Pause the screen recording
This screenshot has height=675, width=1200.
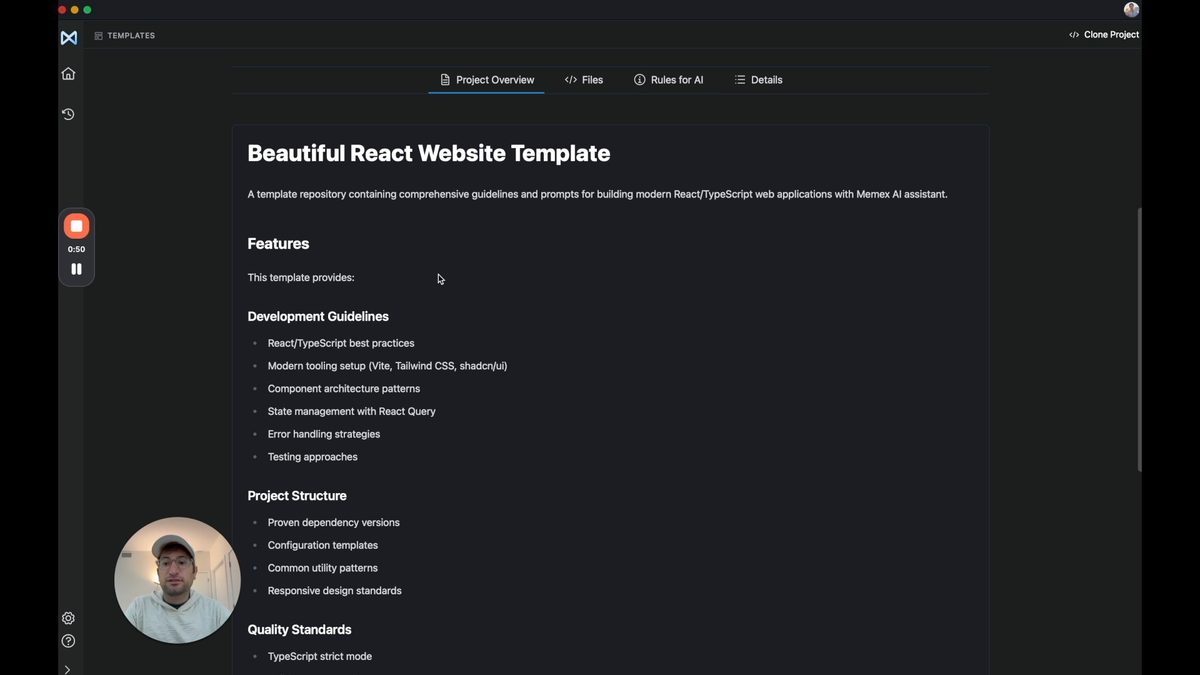coord(76,269)
